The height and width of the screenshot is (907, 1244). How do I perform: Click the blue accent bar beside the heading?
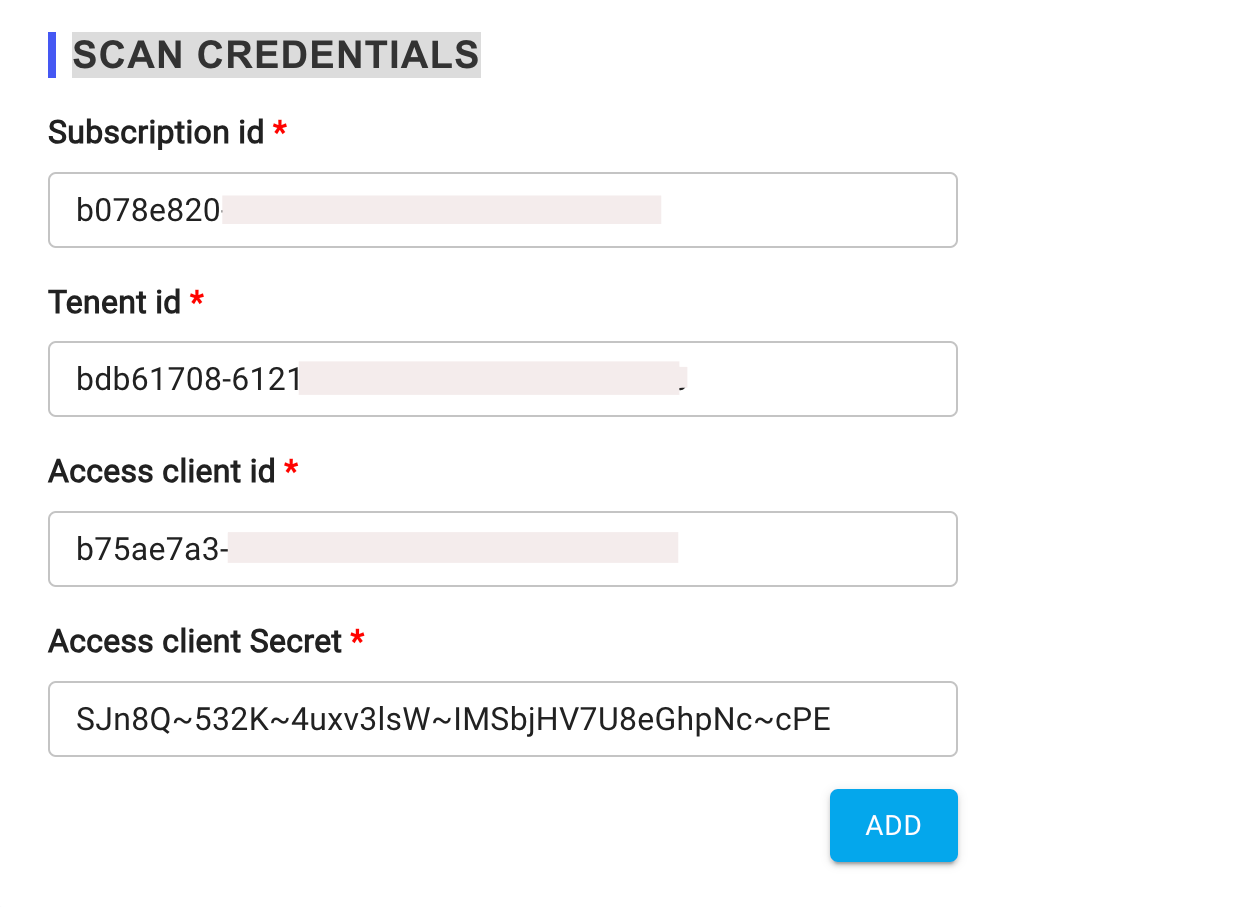click(x=52, y=55)
